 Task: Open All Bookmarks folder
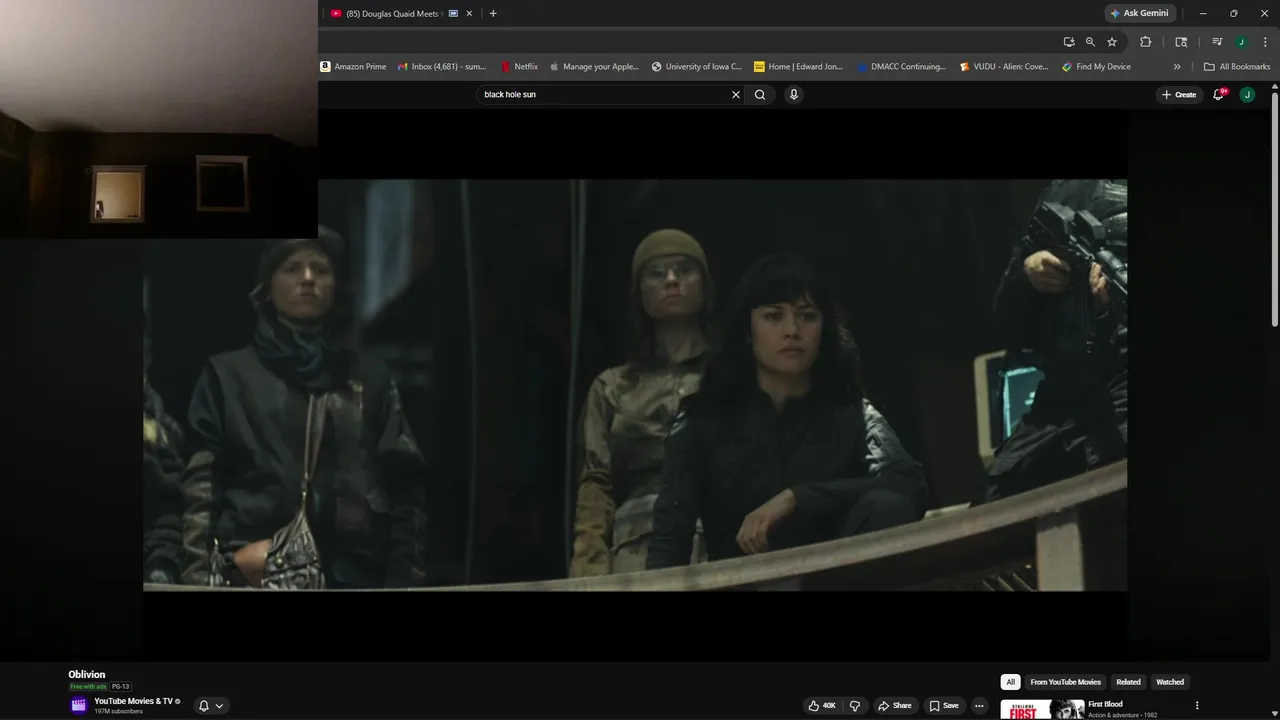click(x=1237, y=67)
